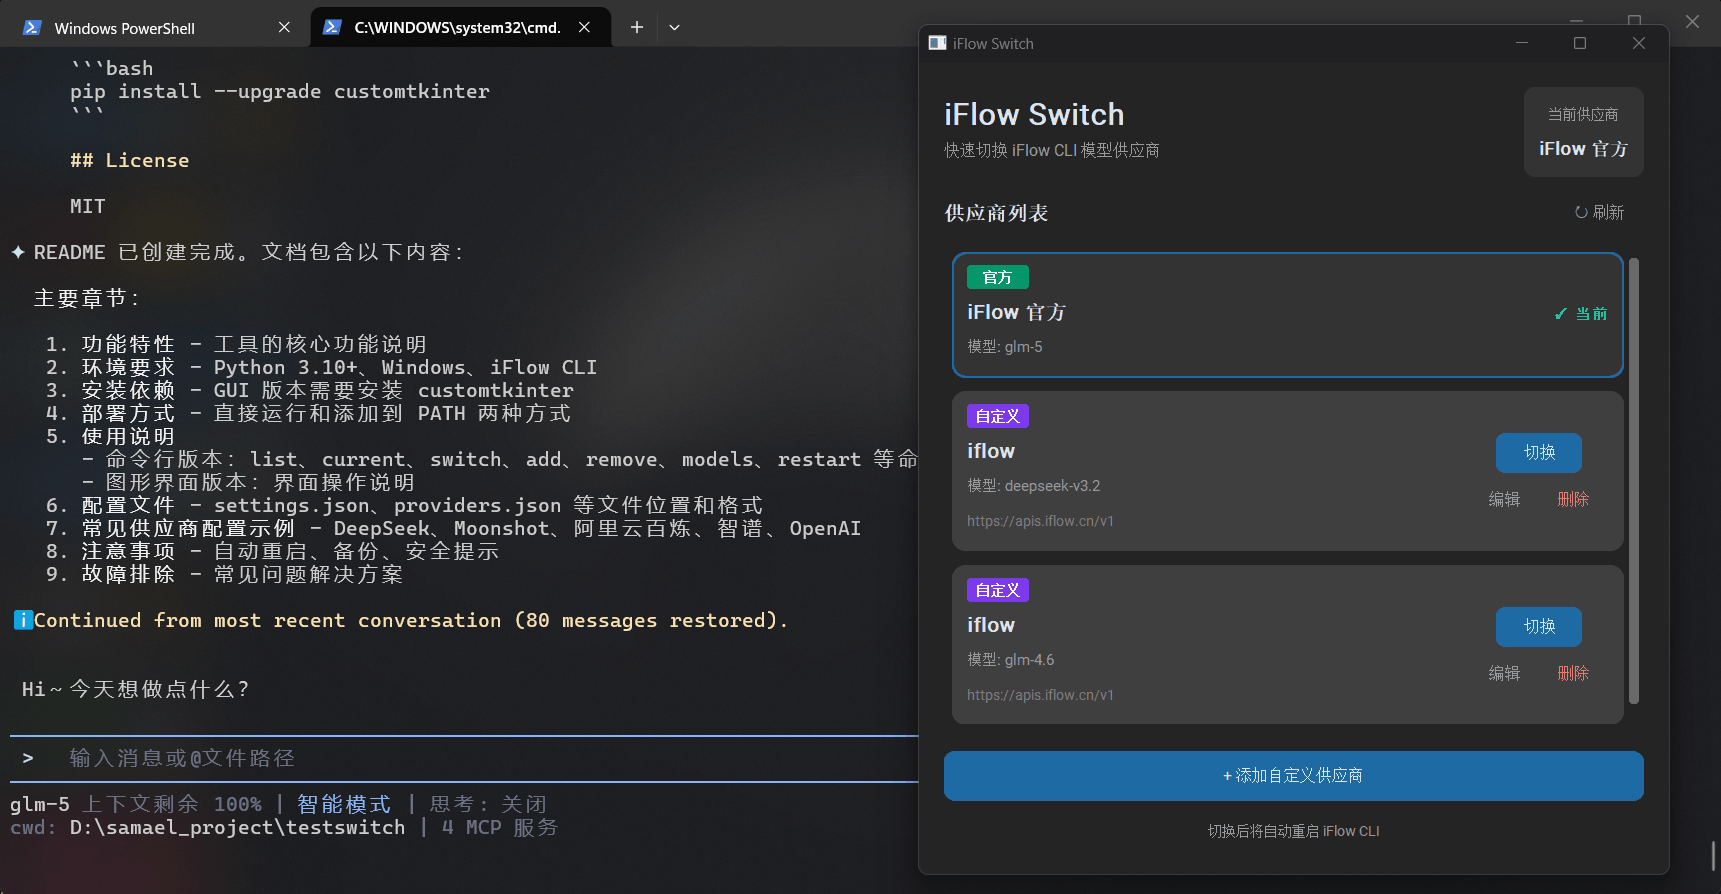The height and width of the screenshot is (894, 1721).
Task: Maximize the iFlow Switch window
Action: [1580, 43]
